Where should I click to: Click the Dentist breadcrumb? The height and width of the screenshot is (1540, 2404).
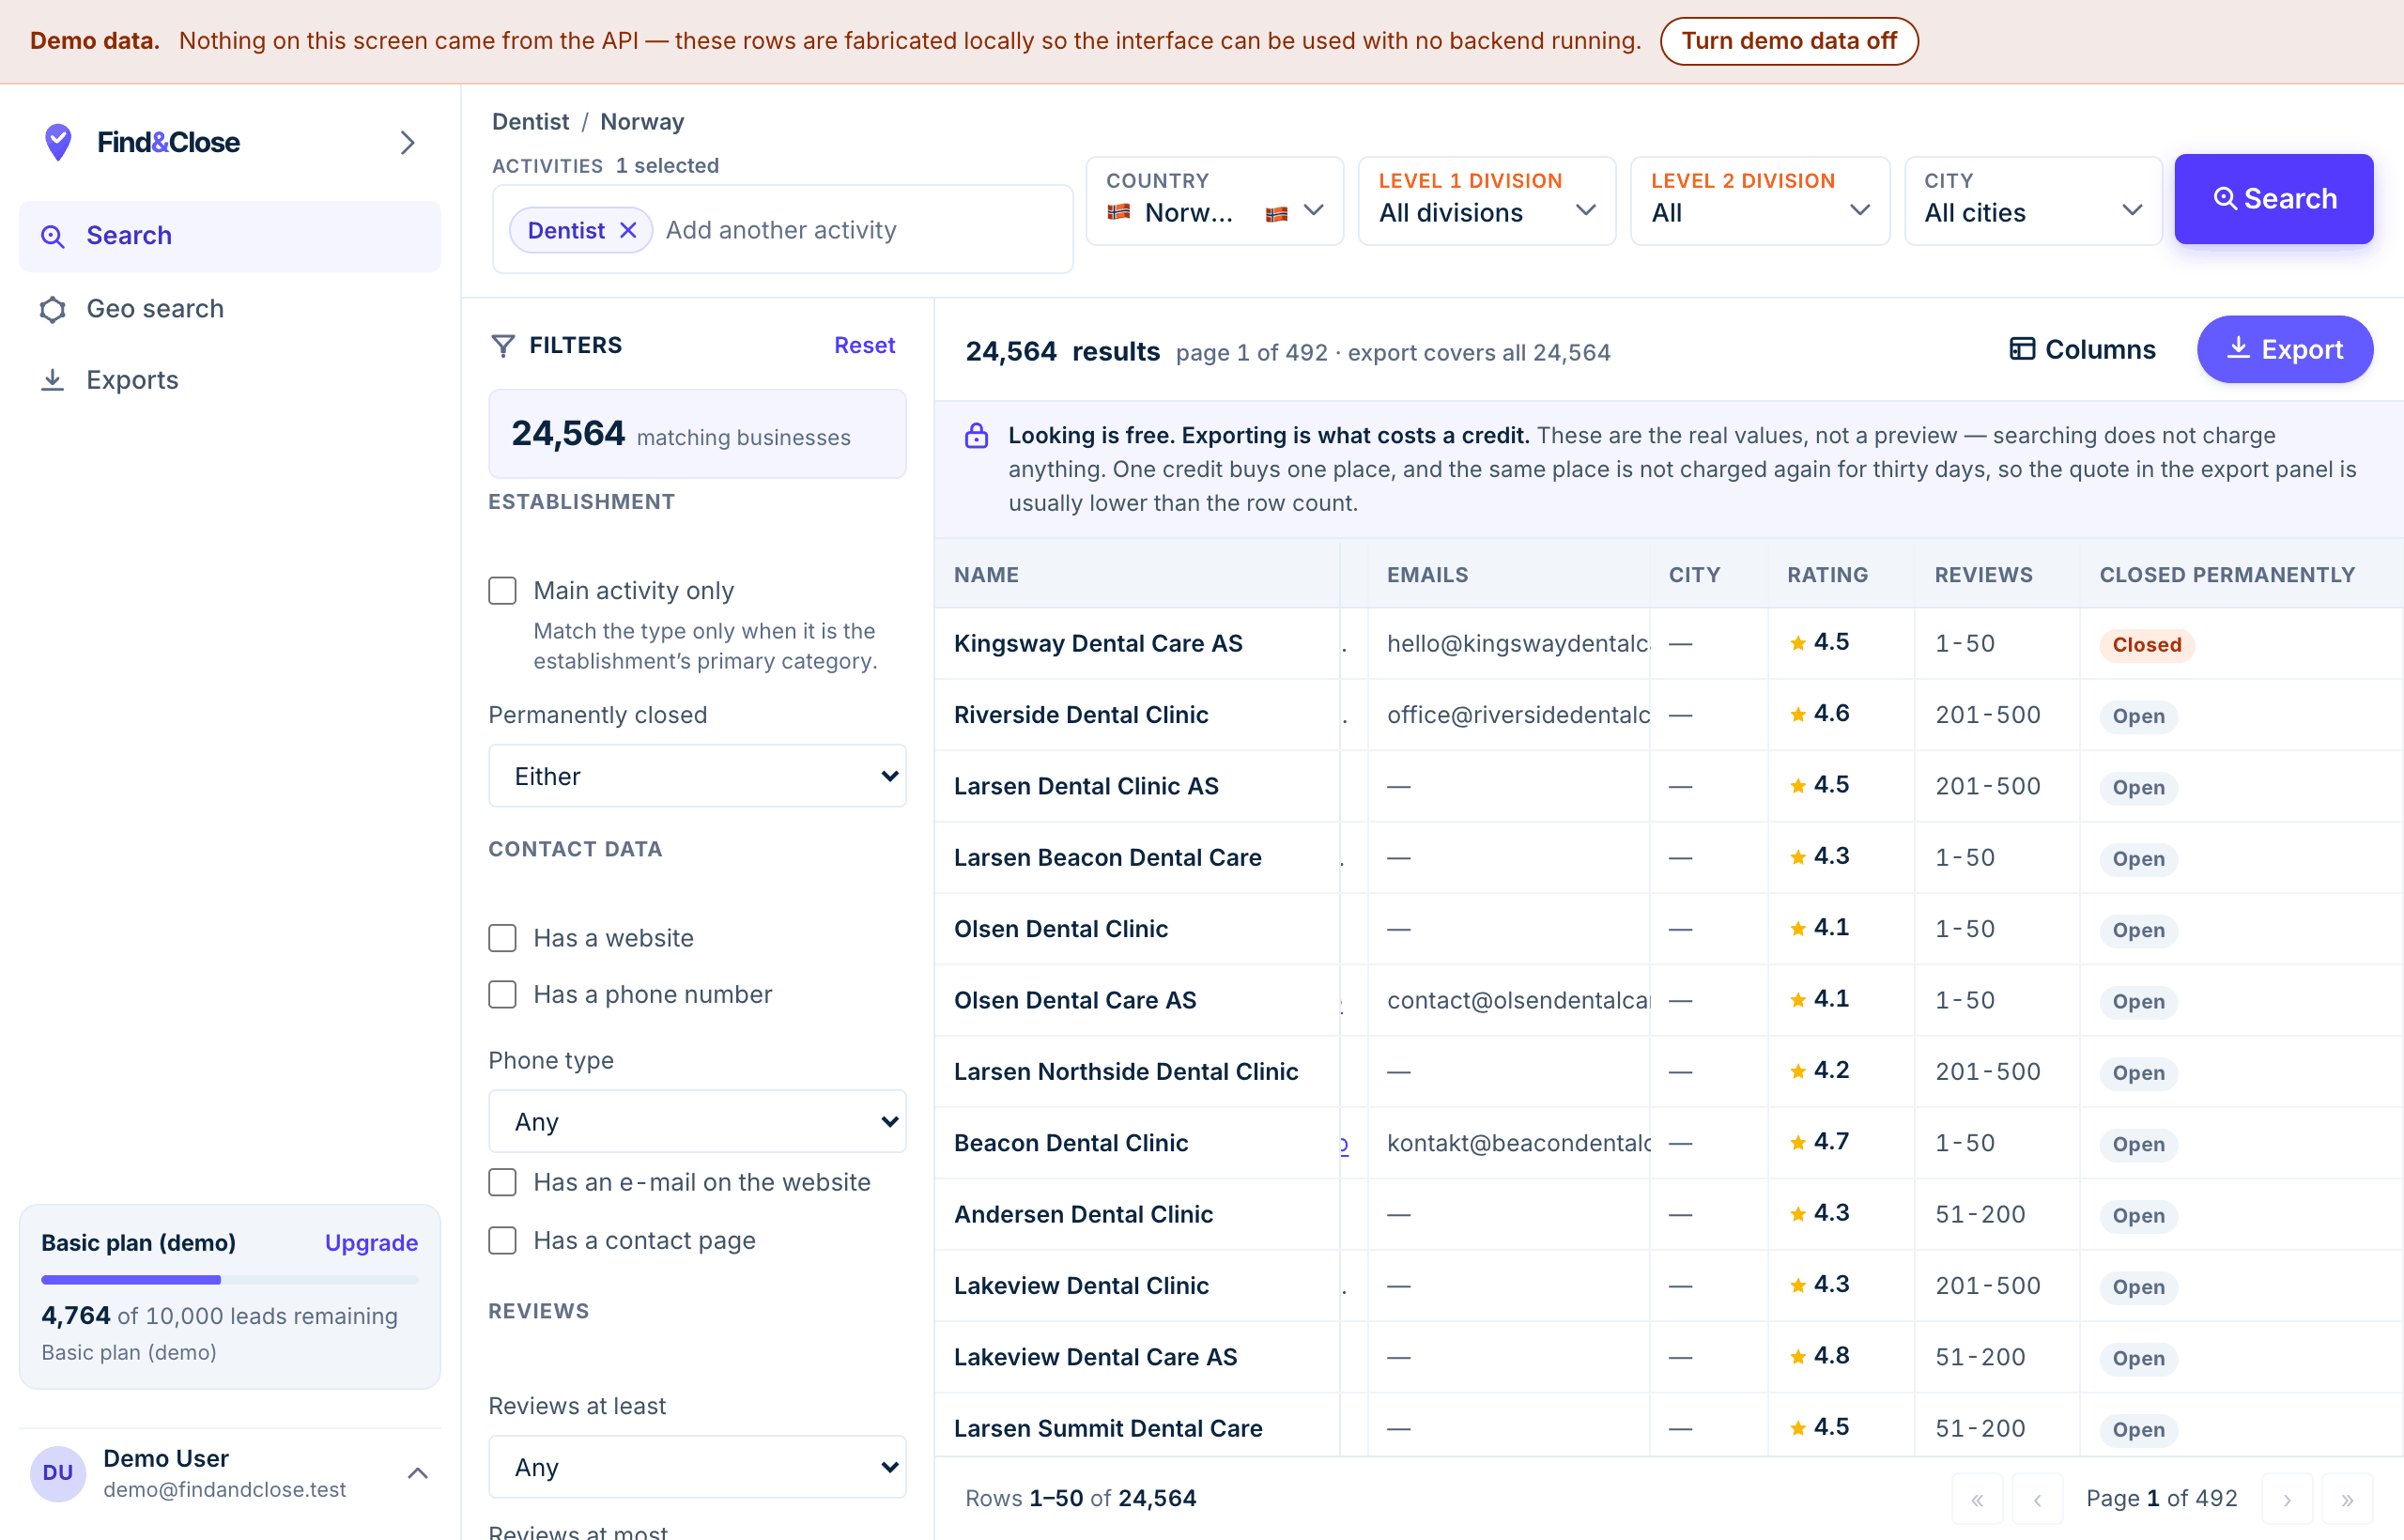[530, 122]
